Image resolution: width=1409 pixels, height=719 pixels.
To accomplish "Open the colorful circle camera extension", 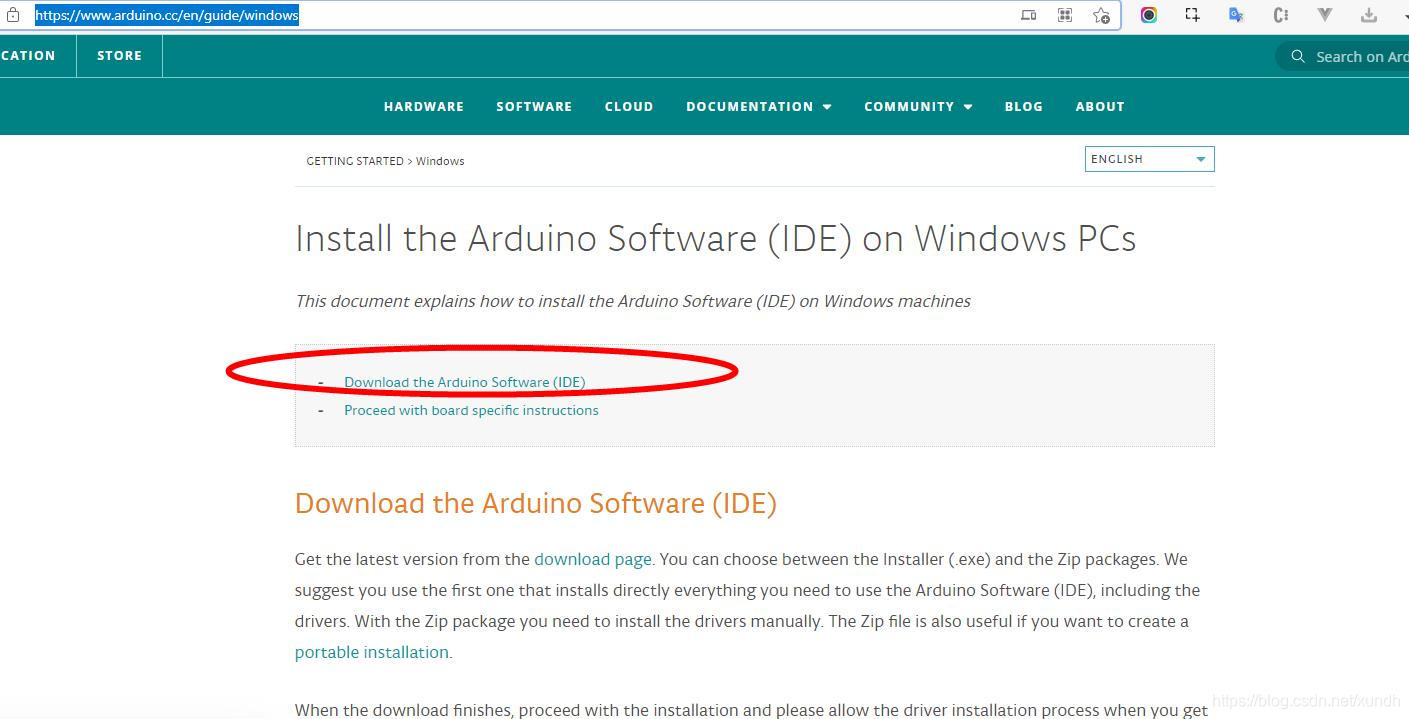I will (x=1149, y=15).
